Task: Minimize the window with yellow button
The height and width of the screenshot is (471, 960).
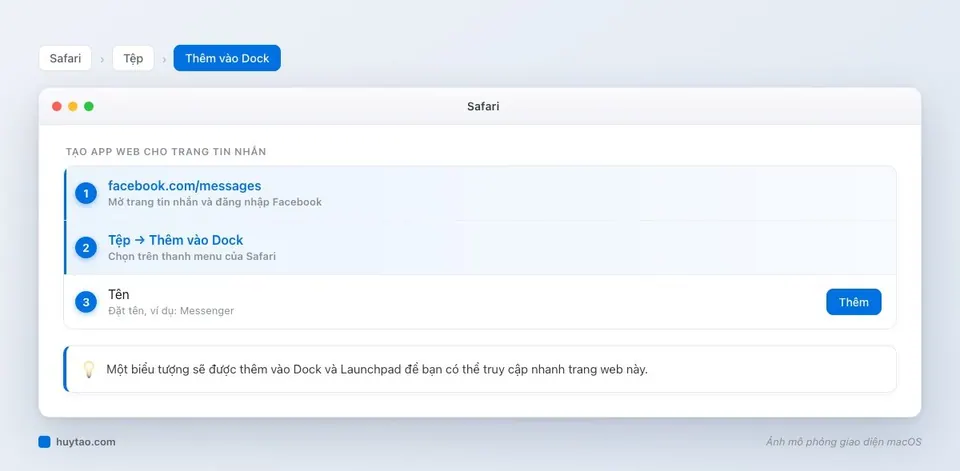Action: (x=73, y=107)
